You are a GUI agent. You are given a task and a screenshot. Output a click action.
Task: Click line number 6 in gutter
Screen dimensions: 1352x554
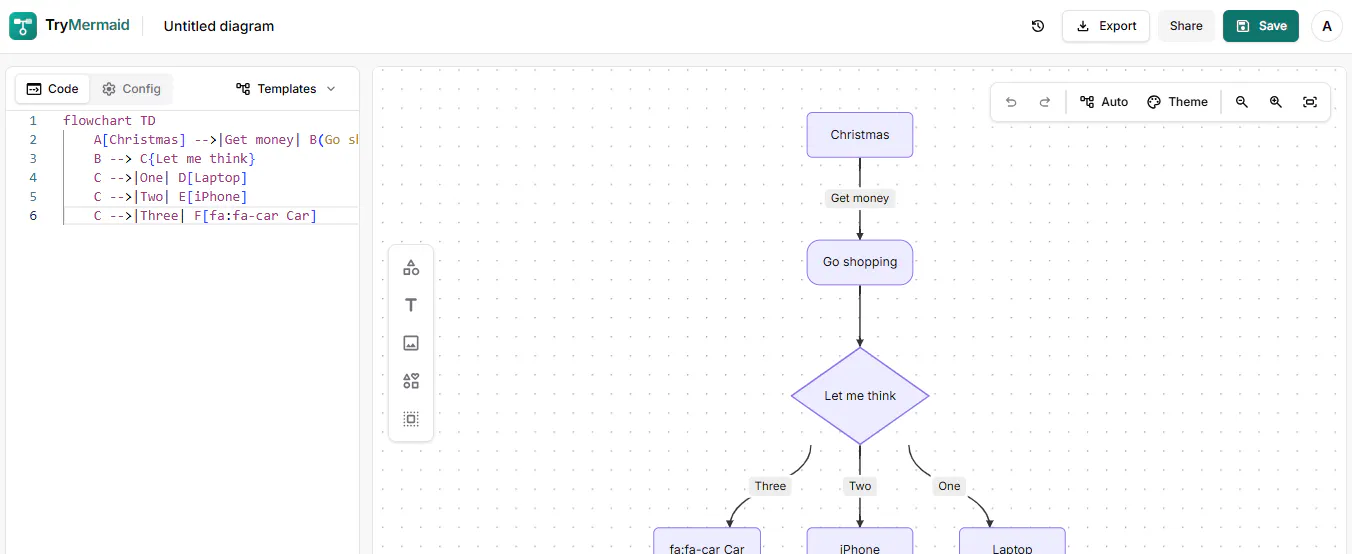pos(33,216)
